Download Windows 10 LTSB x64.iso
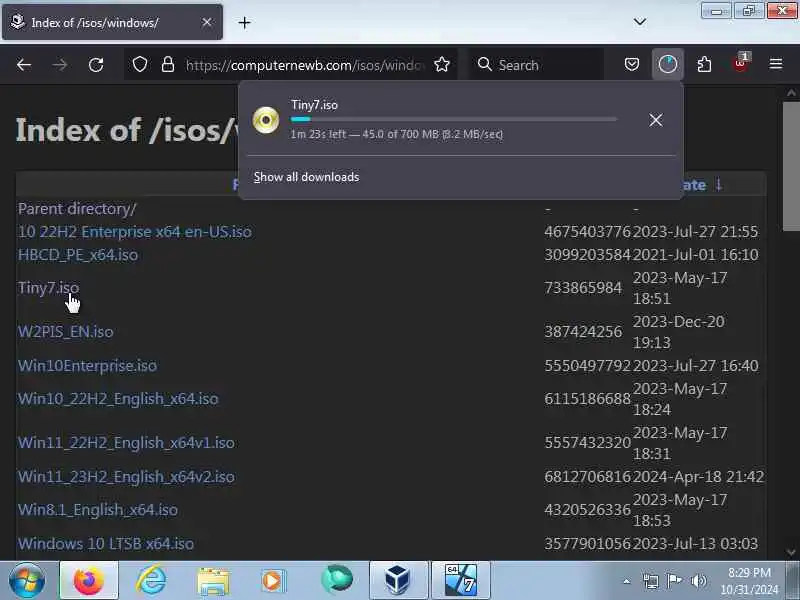Viewport: 800px width, 600px height. coord(106,543)
